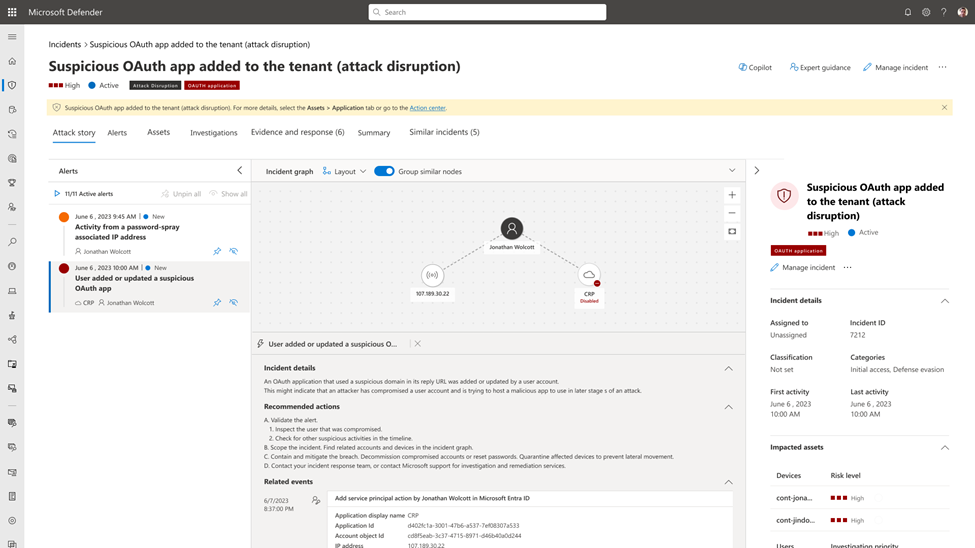Screen dimensions: 975x548
Task: Open more options ellipsis in header
Action: 943,67
